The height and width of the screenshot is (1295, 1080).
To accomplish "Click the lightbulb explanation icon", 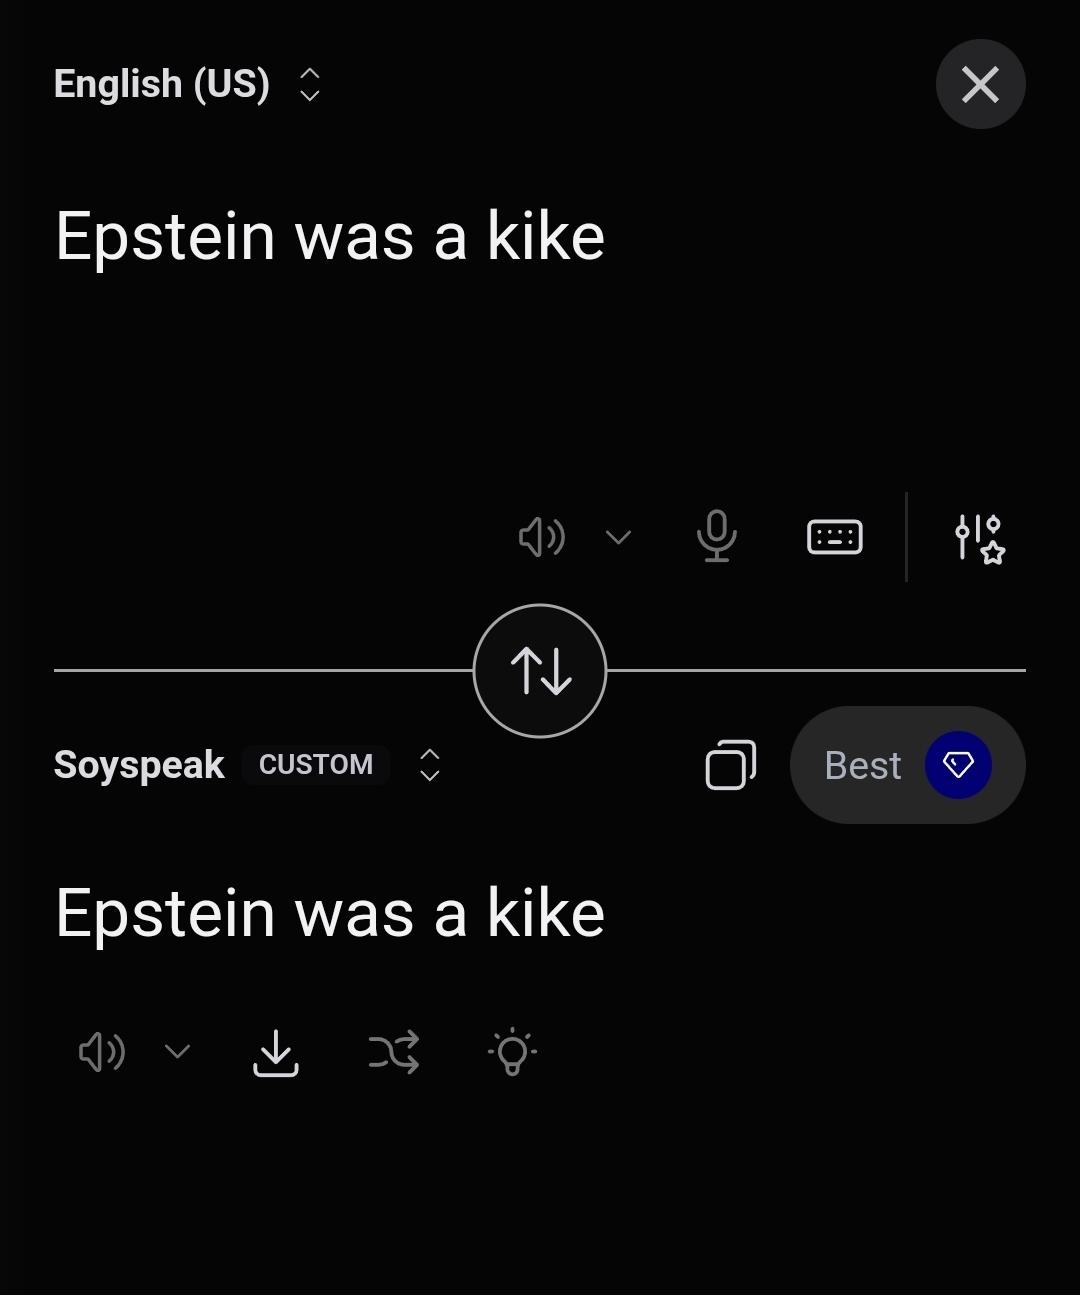I will 512,1052.
